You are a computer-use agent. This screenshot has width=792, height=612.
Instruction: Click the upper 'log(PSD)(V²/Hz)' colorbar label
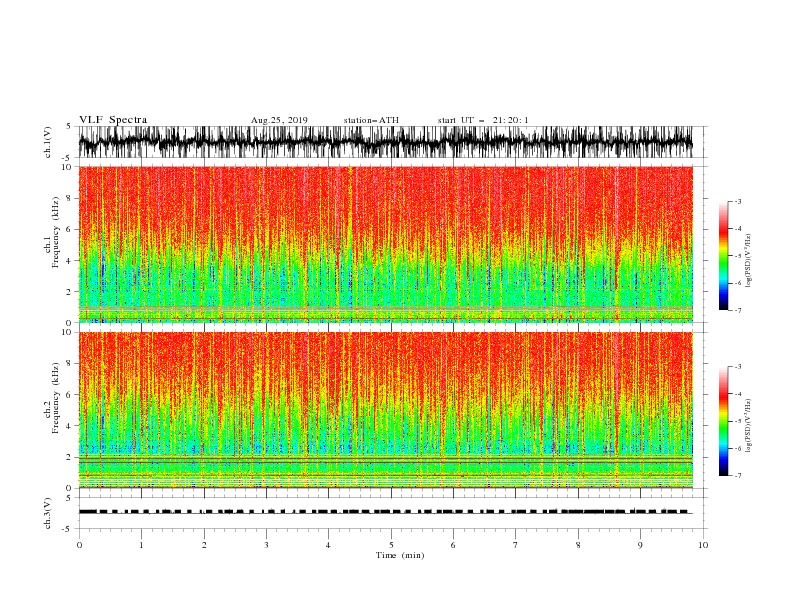[748, 261]
